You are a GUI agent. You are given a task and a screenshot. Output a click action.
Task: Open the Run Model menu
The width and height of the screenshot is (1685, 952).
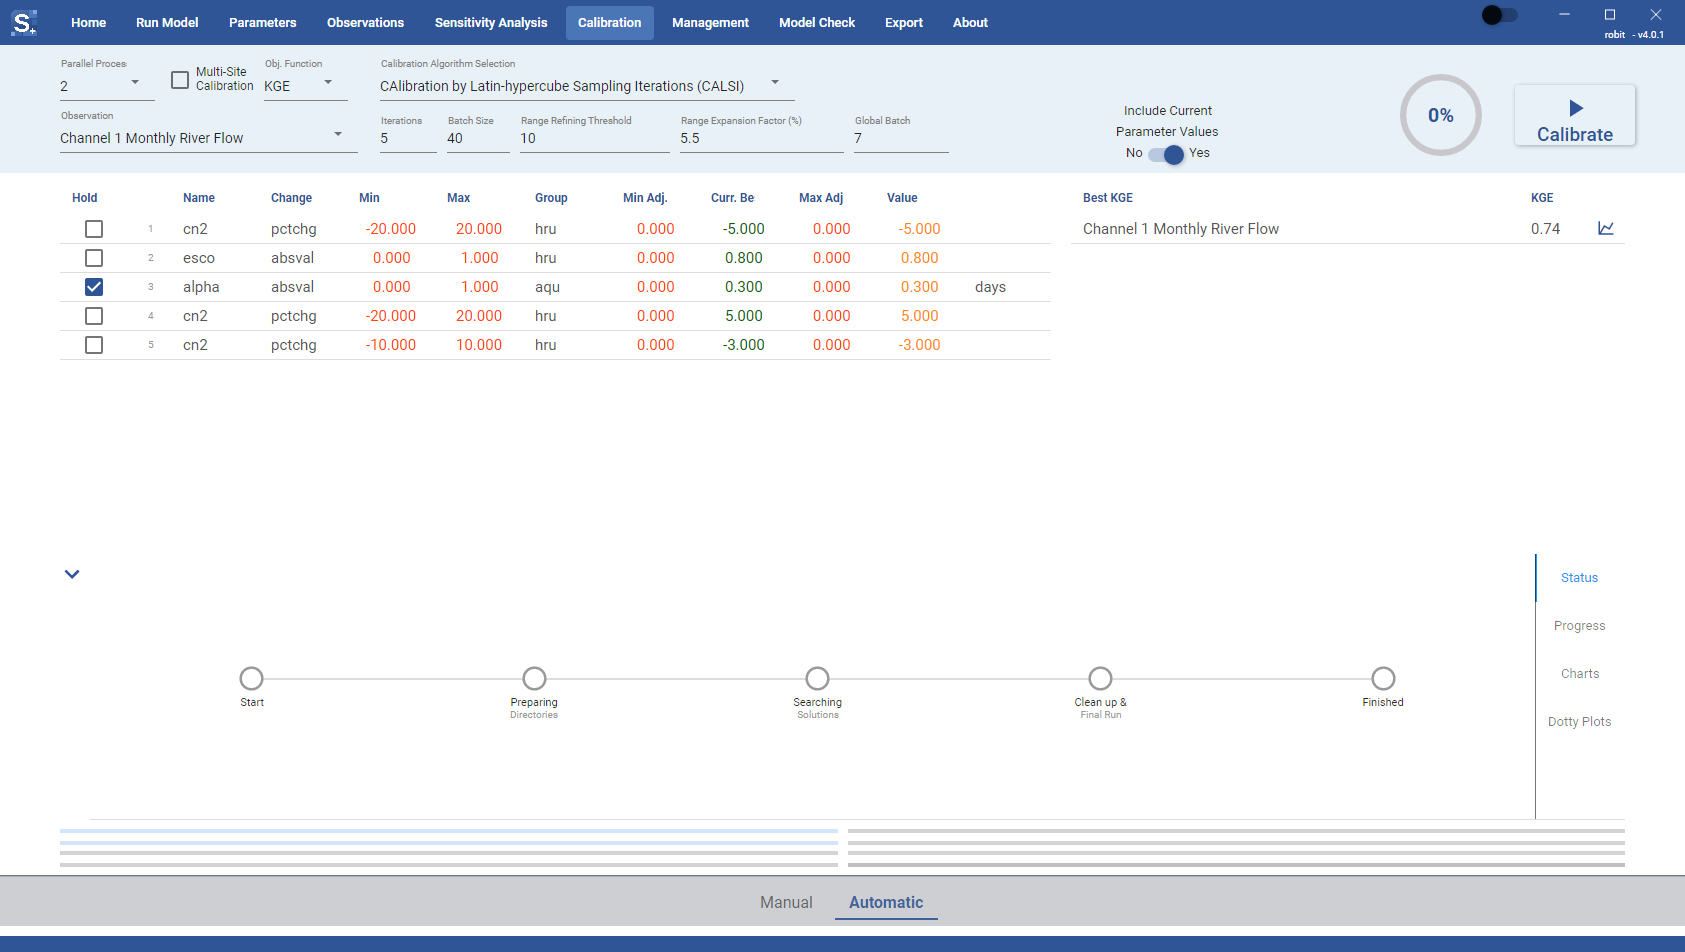click(167, 22)
